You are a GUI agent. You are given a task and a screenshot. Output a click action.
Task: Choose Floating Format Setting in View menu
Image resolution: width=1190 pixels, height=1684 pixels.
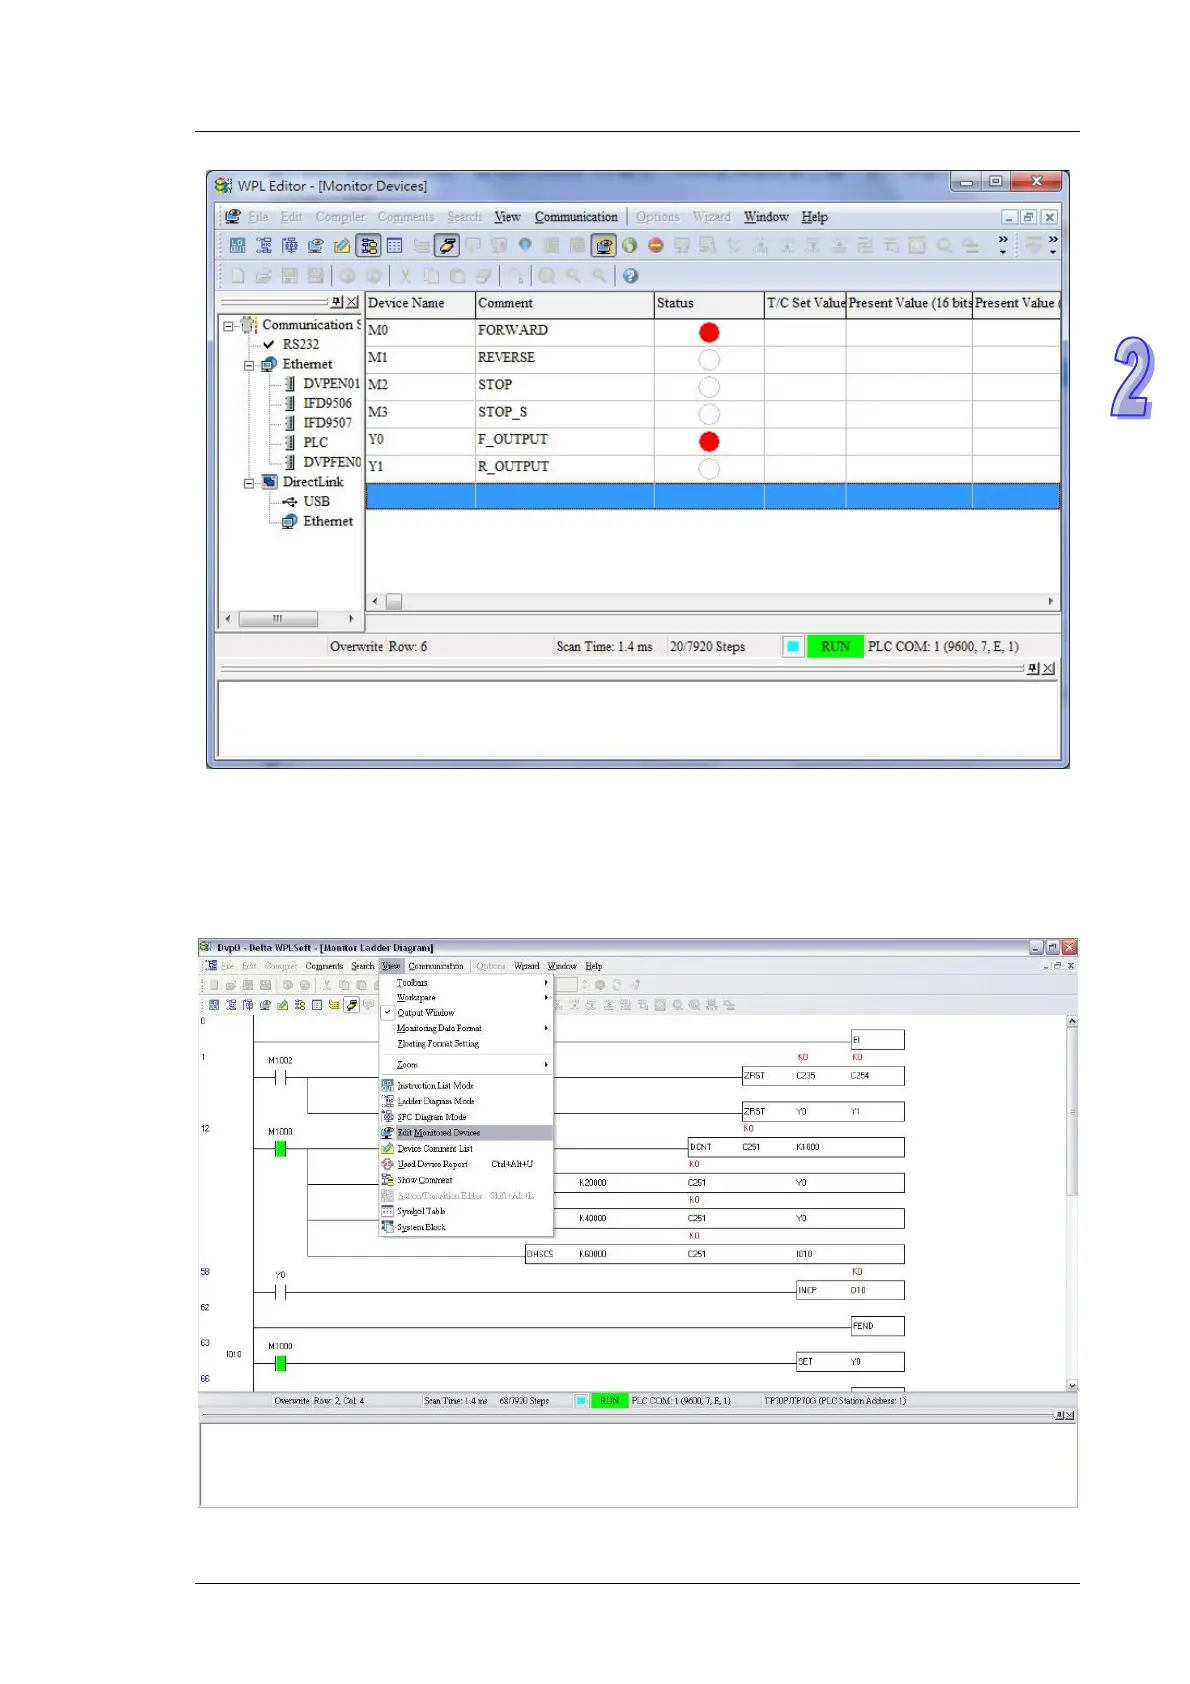tap(466, 1044)
